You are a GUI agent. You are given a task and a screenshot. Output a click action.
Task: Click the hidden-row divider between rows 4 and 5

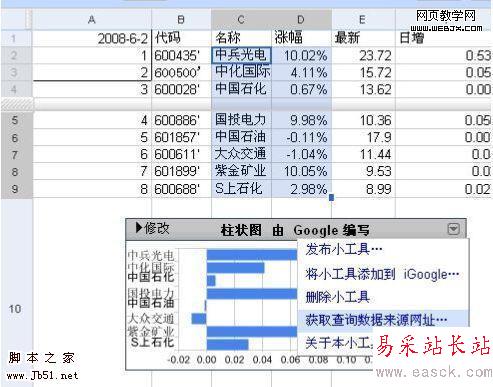247,104
